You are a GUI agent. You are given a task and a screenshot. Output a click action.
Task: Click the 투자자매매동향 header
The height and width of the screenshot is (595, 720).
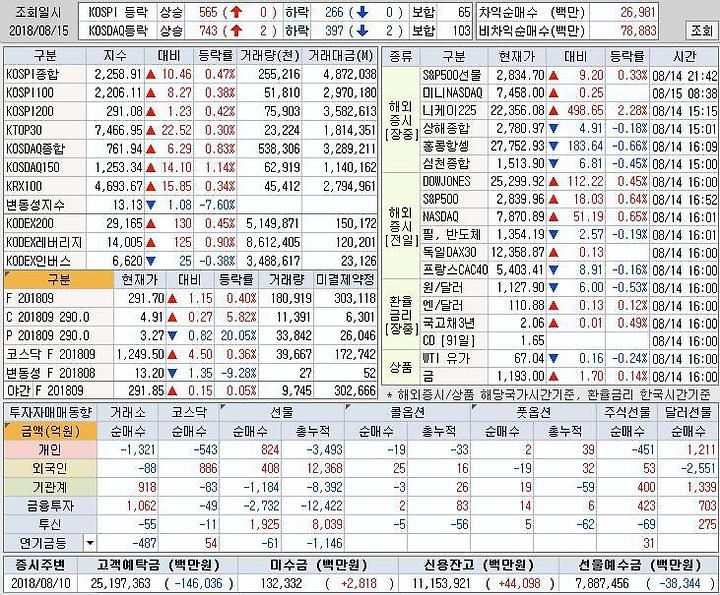pyautogui.click(x=51, y=412)
